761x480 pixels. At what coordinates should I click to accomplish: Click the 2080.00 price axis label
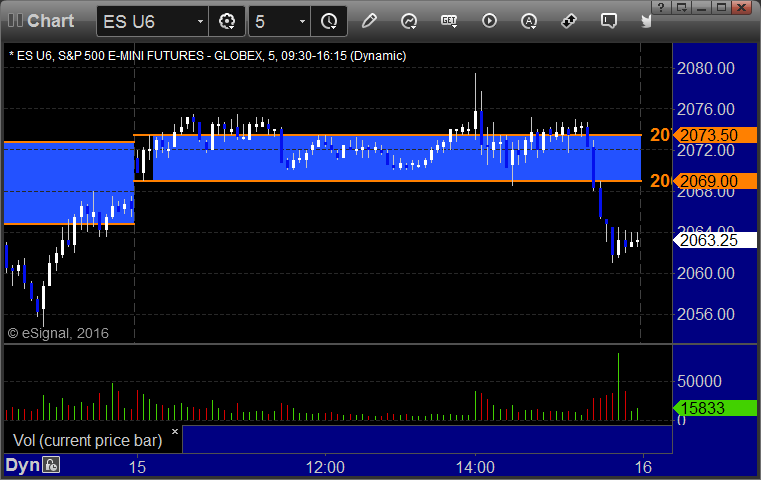point(706,68)
